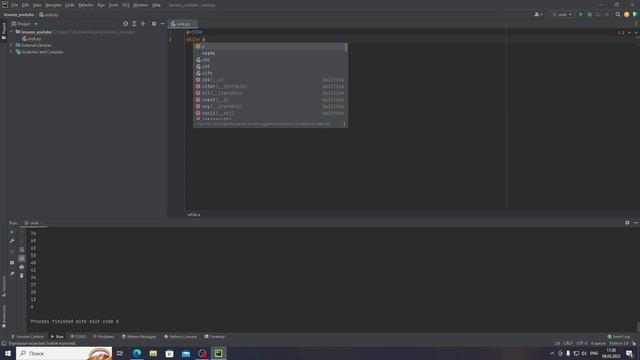Choose the ascii(__obj) completion suggestion
640x360 pixels.
[270, 113]
